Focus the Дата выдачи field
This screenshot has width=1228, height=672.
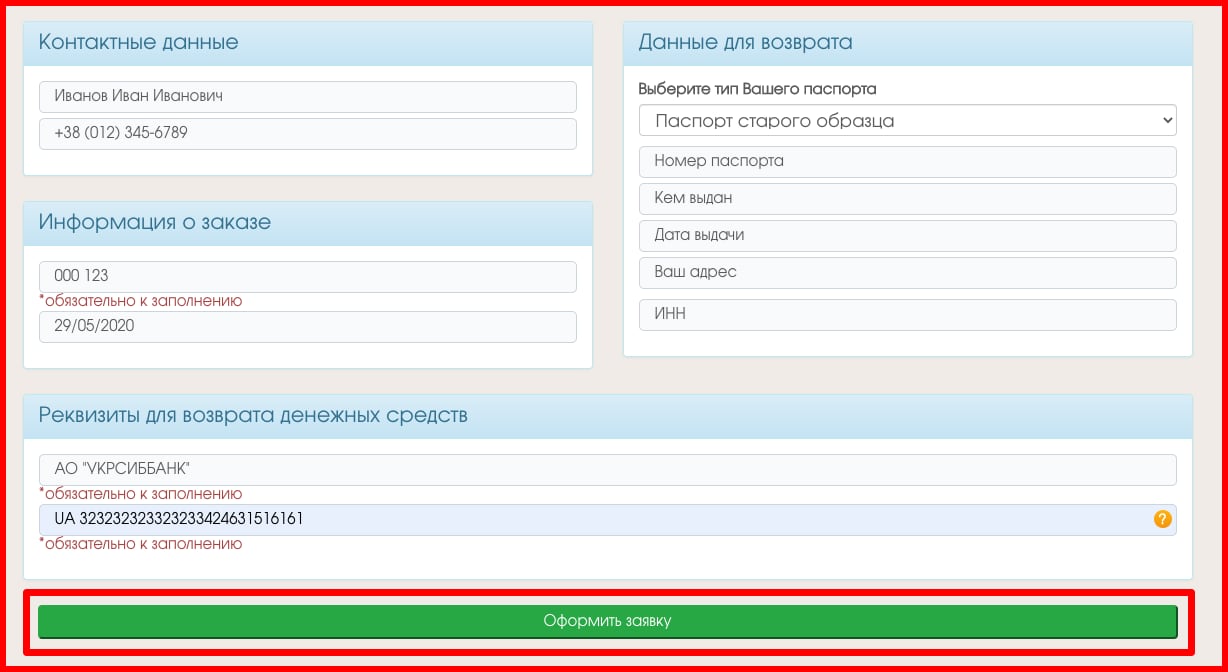coord(907,235)
